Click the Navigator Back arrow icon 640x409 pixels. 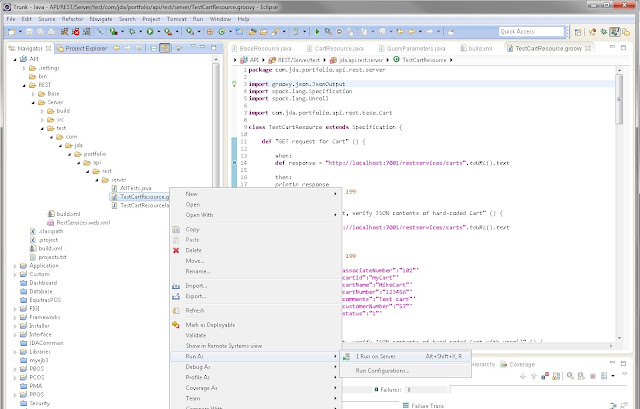click(117, 48)
